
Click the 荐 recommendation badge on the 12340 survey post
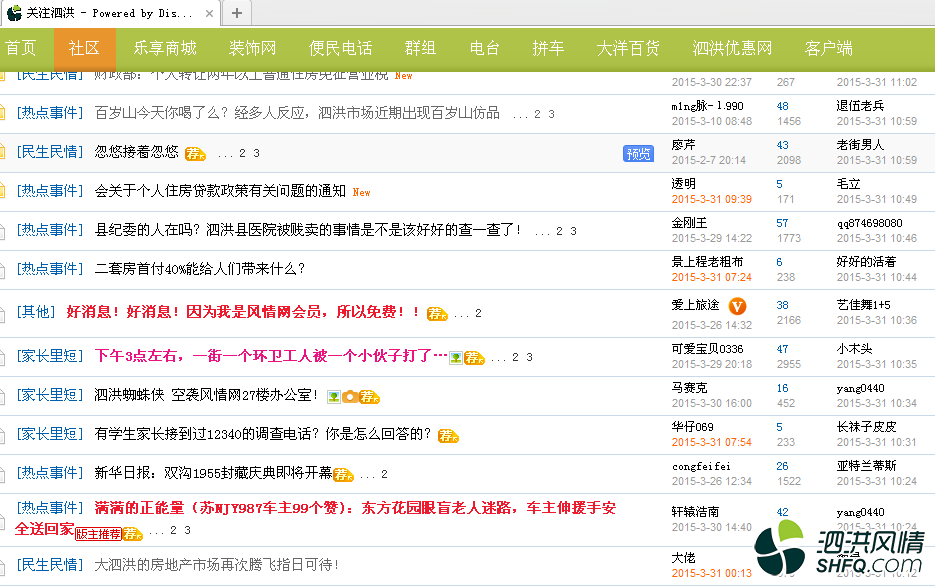449,434
